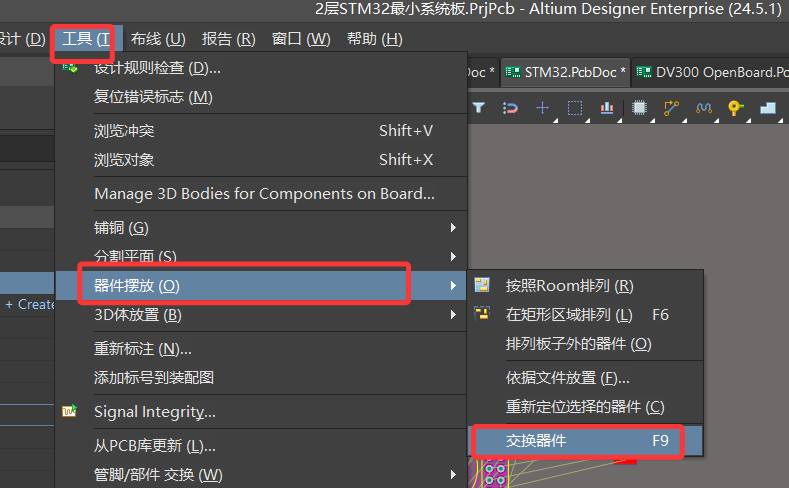
Task: Select the move objects cross icon
Action: coord(542,108)
